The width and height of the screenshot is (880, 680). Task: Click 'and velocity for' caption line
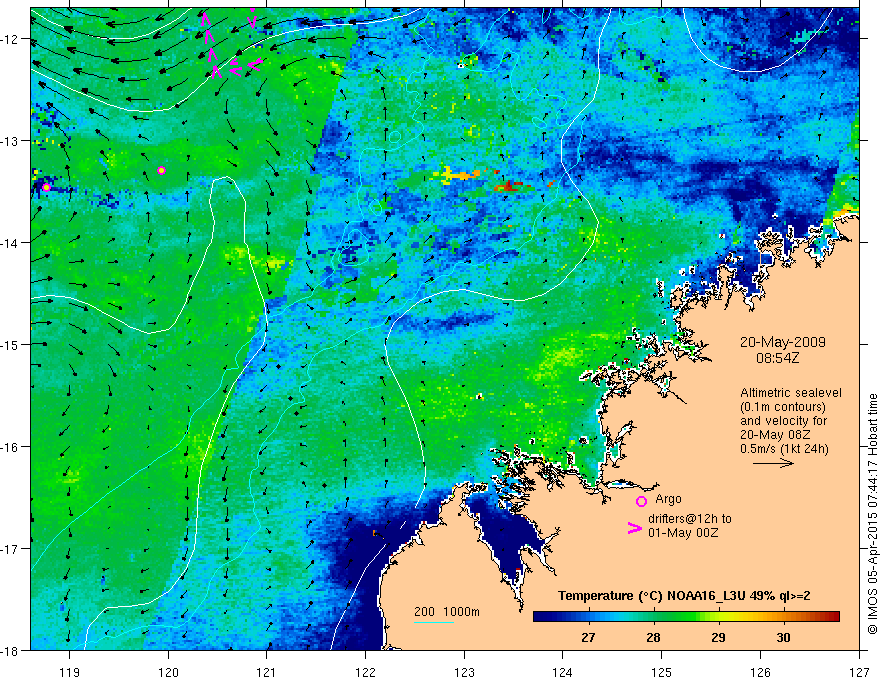pyautogui.click(x=783, y=421)
